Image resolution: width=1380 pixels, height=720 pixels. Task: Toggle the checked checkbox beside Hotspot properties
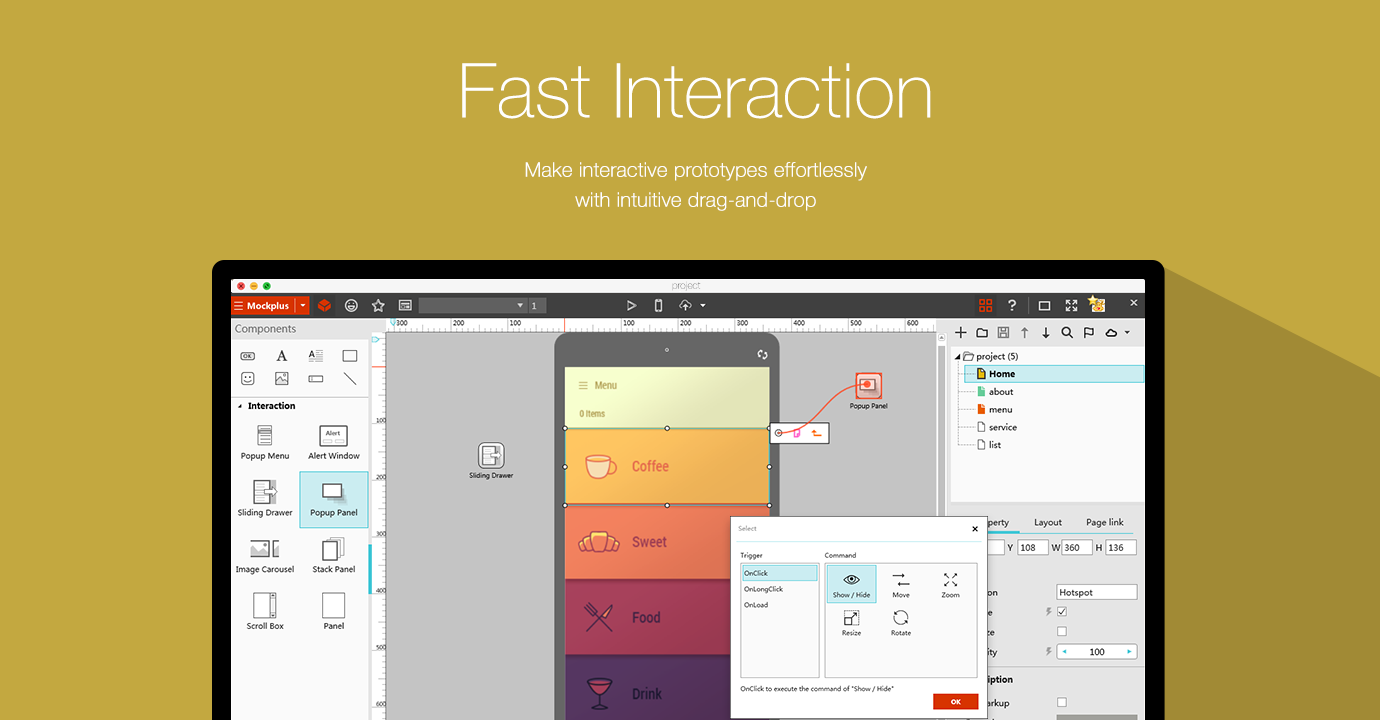pyautogui.click(x=1062, y=611)
